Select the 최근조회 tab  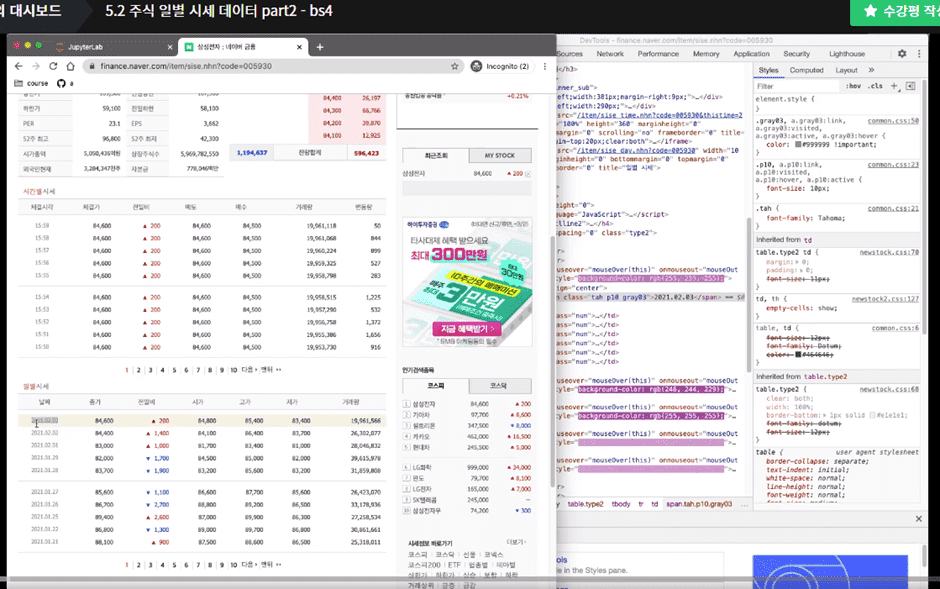pyautogui.click(x=436, y=155)
